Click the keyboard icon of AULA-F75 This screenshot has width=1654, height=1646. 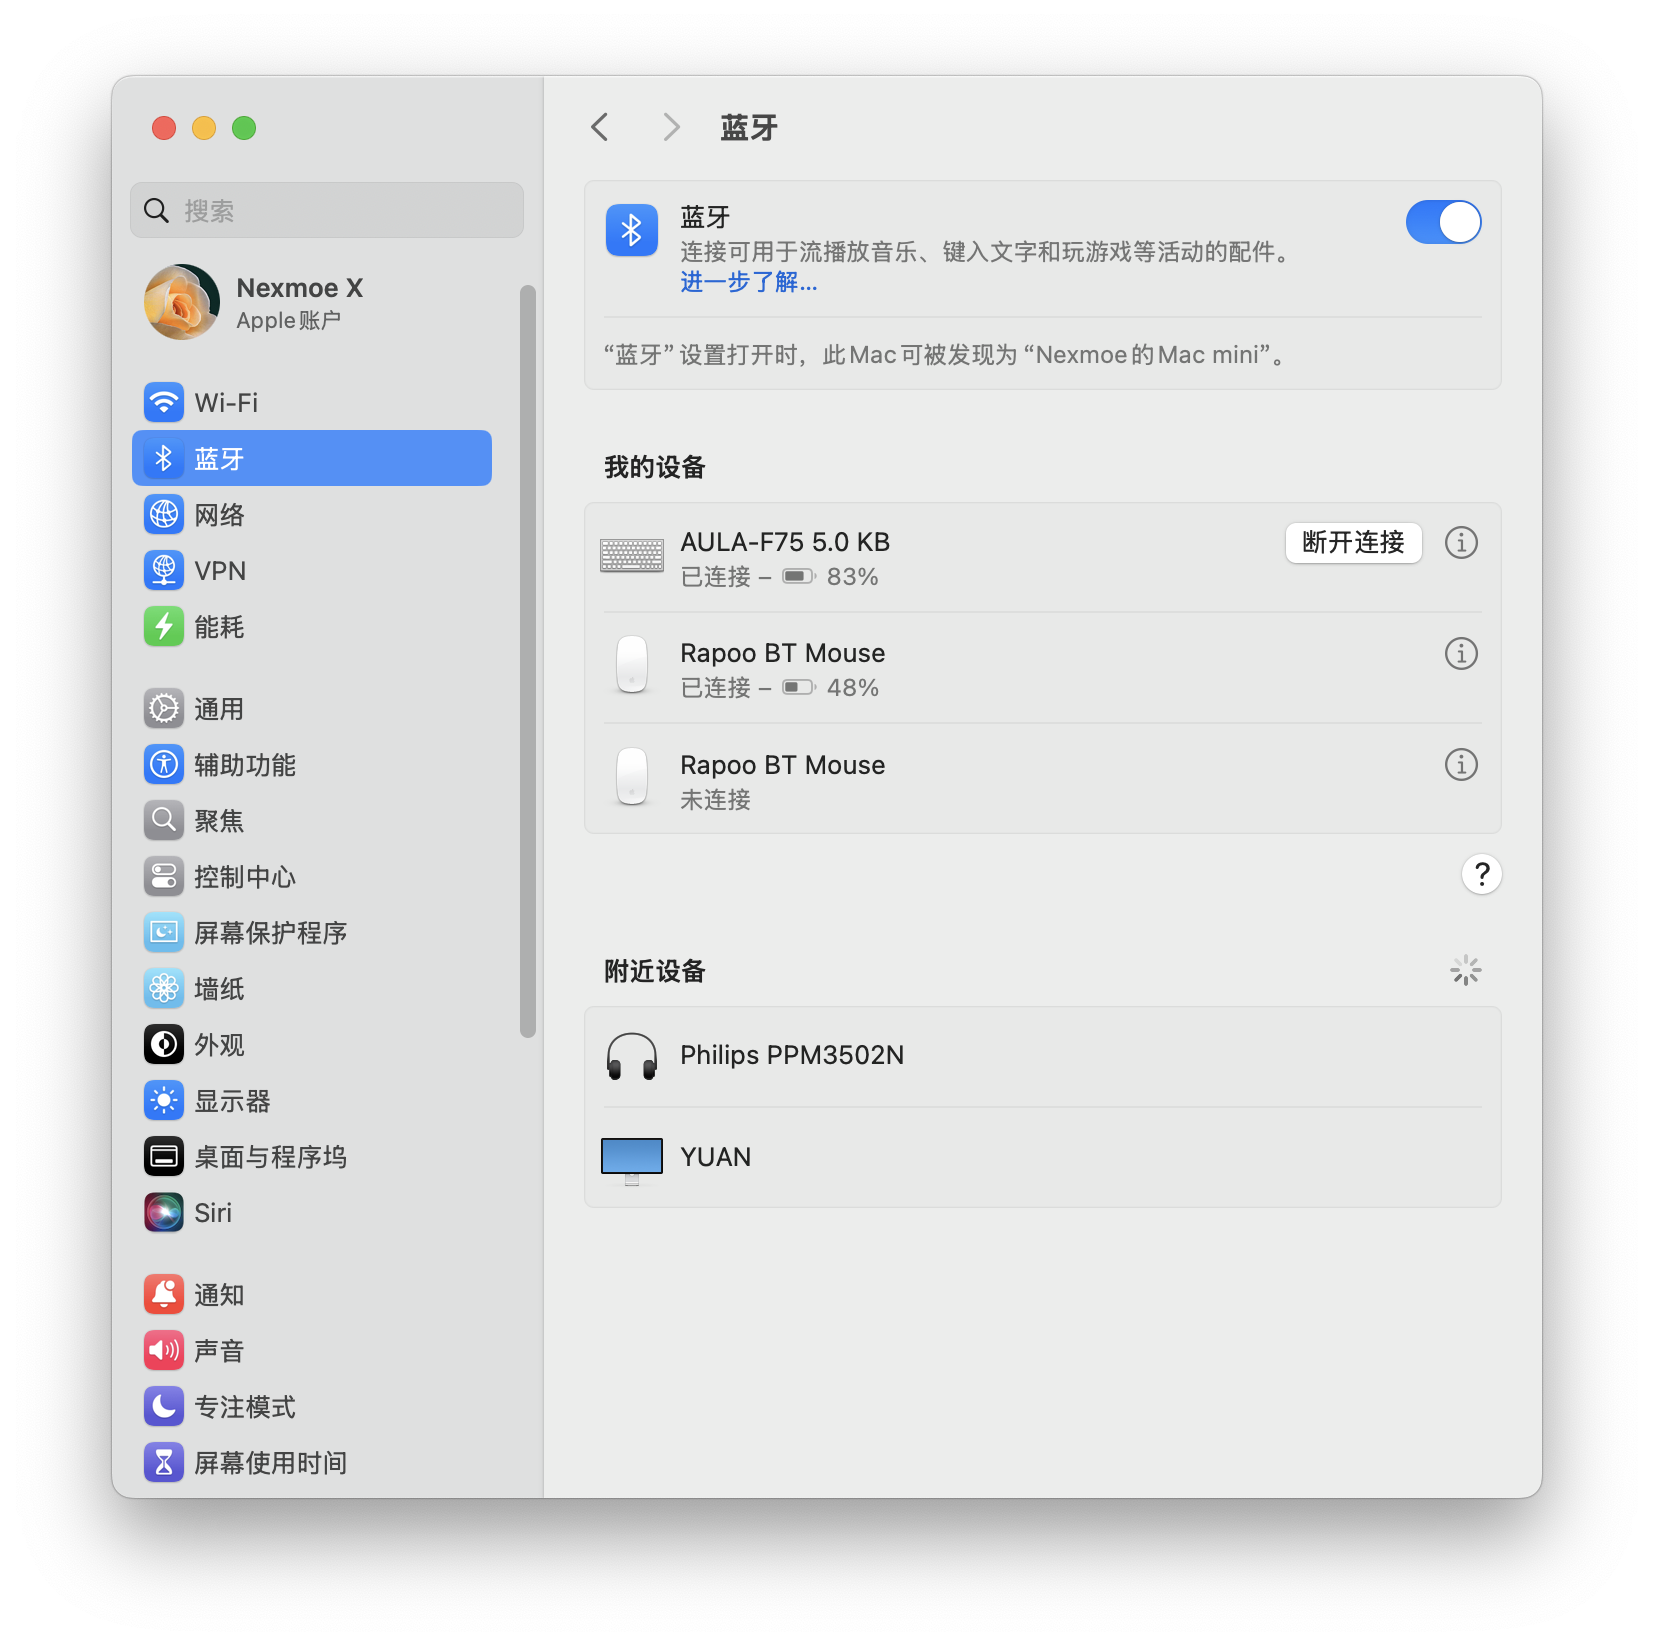[632, 555]
